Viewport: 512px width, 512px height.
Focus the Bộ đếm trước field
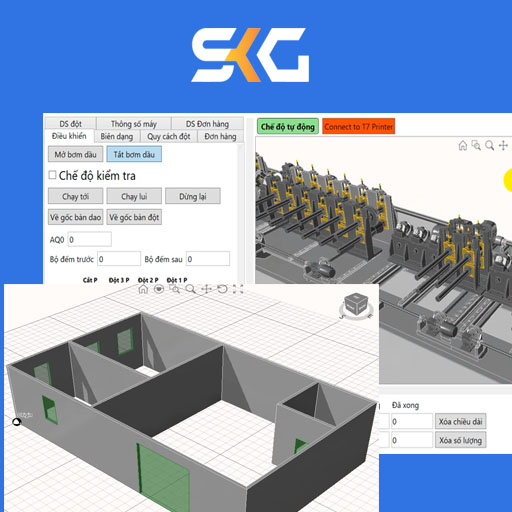[x=119, y=259]
